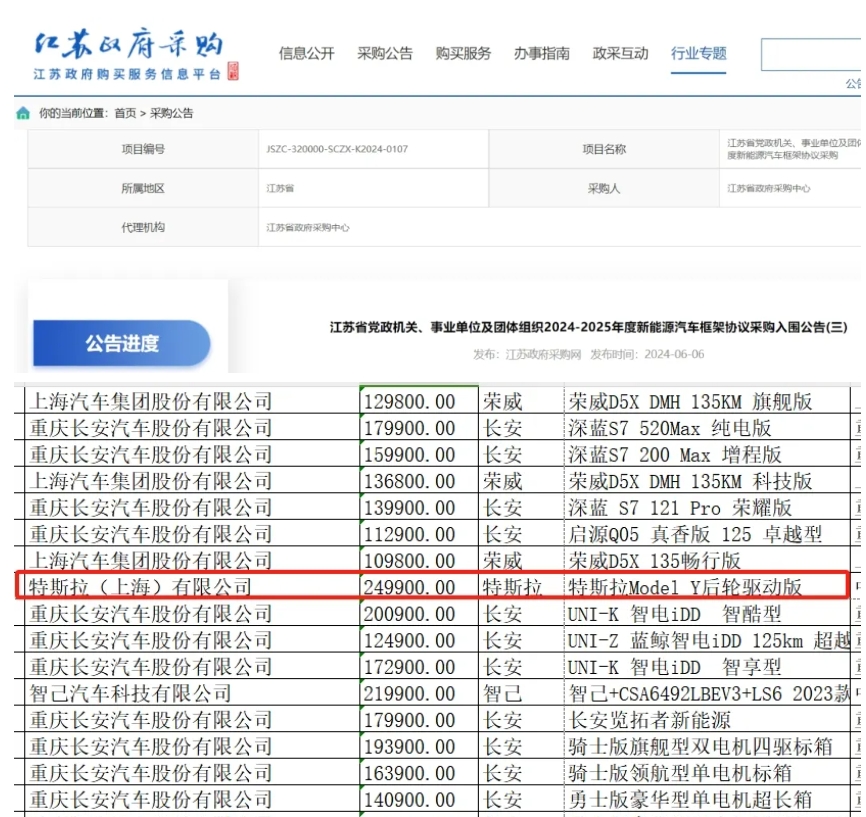Select price cell 139900.00
The image size is (866, 817).
419,507
